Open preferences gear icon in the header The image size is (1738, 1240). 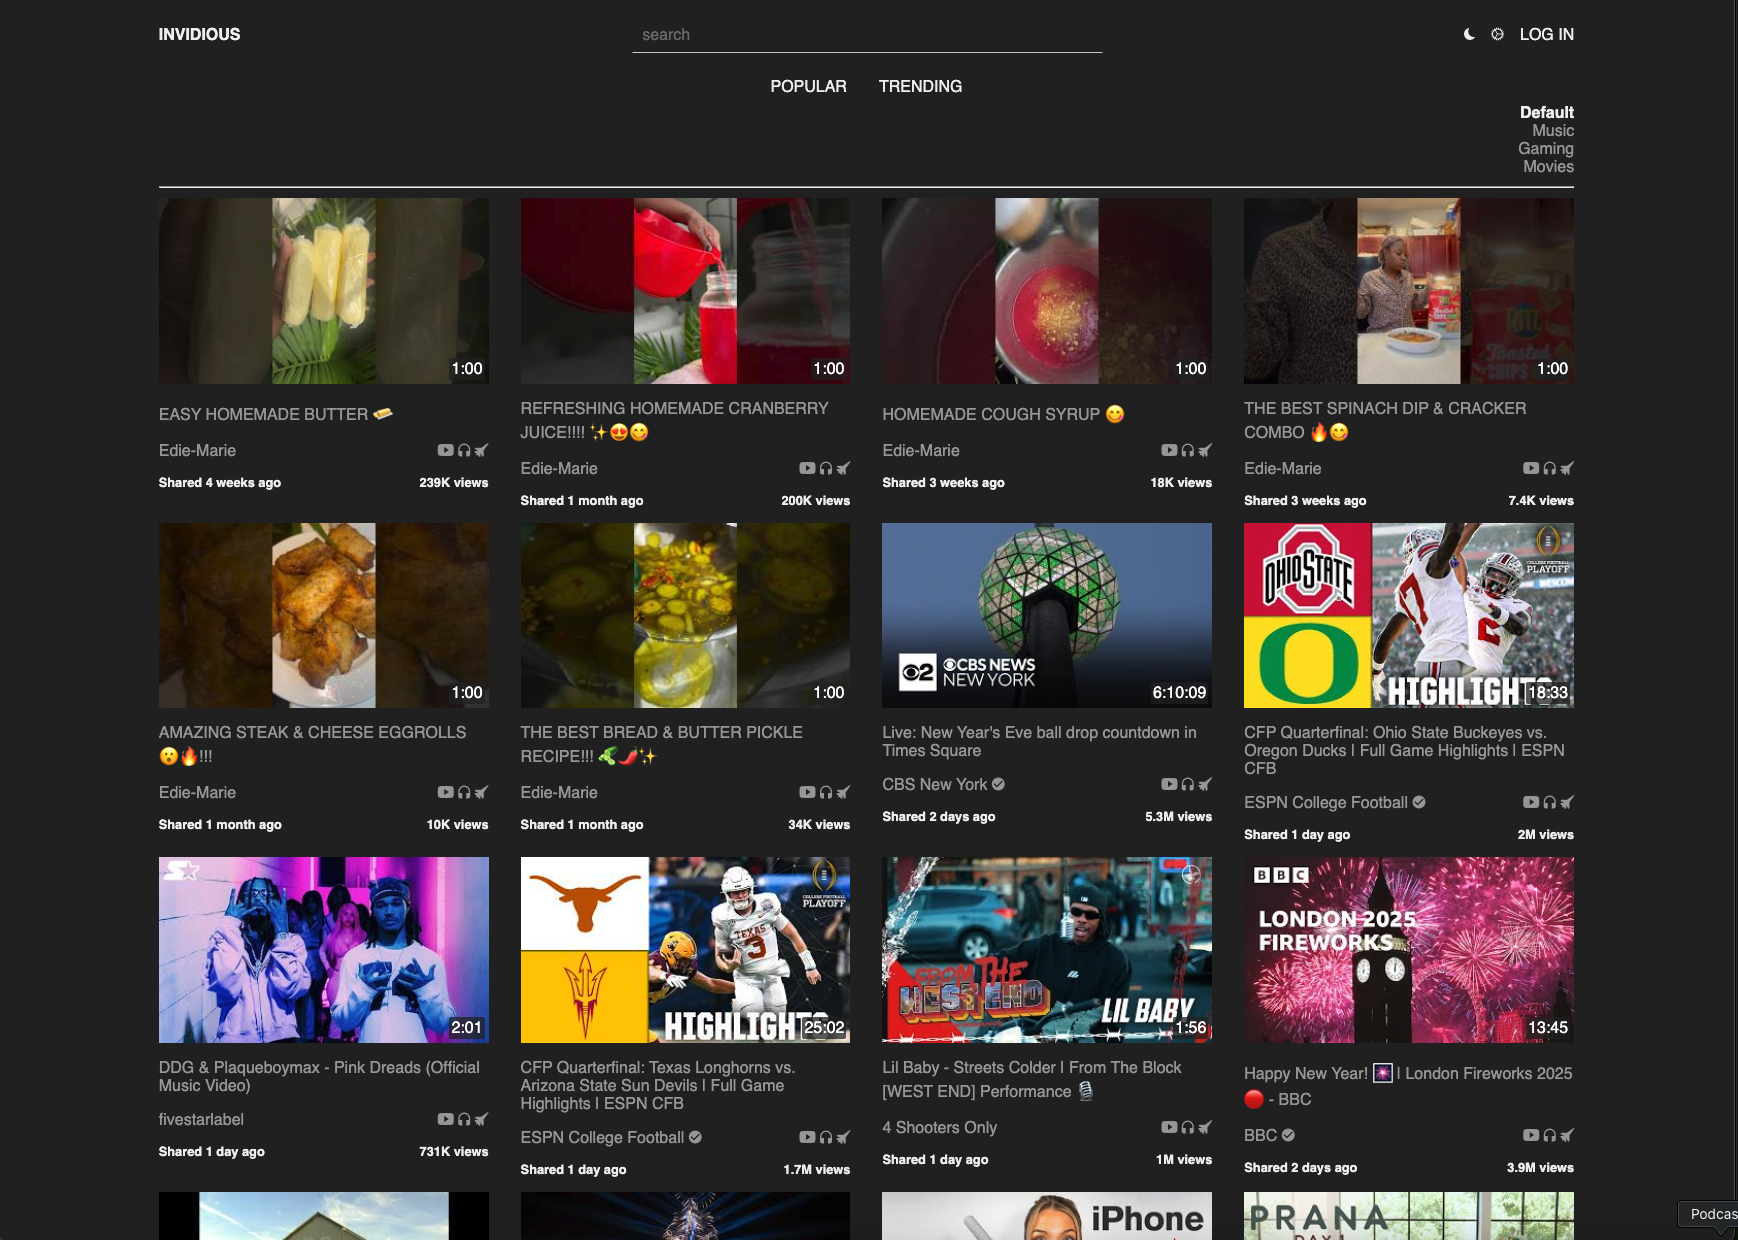pos(1497,34)
